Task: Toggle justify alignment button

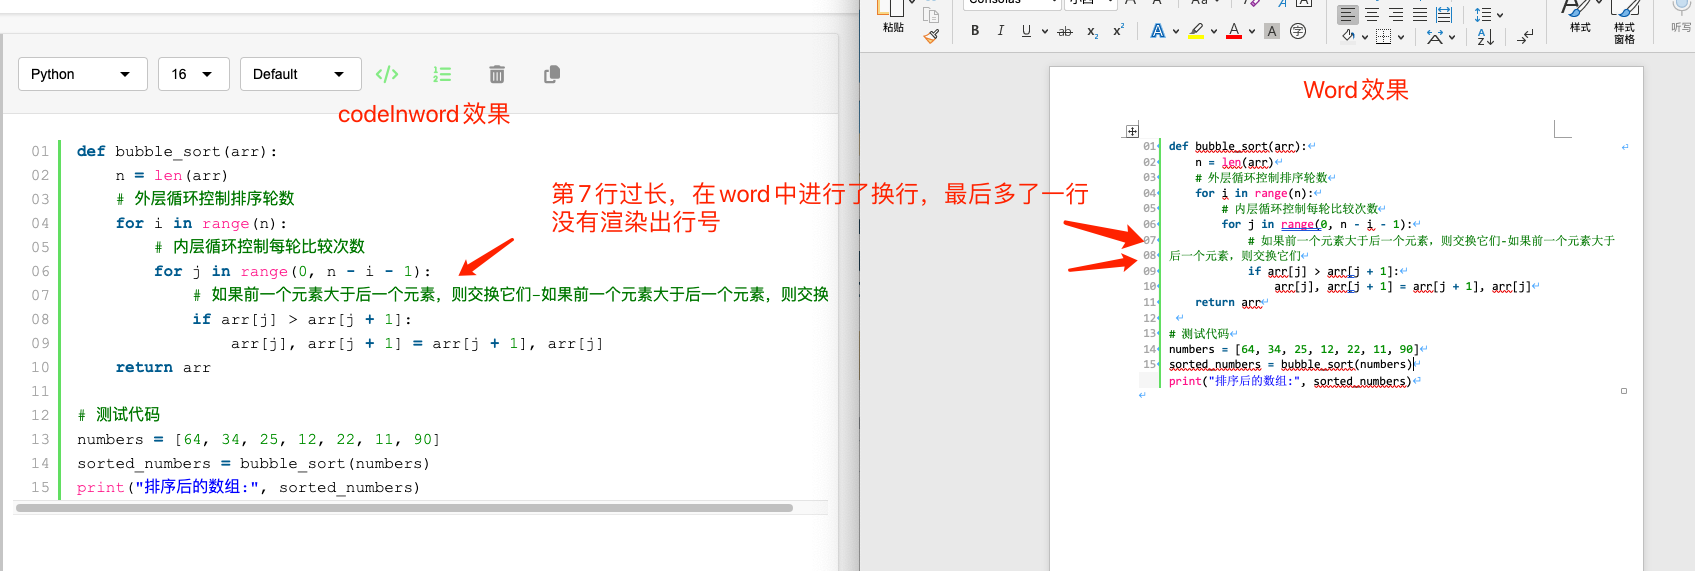Action: (1420, 15)
